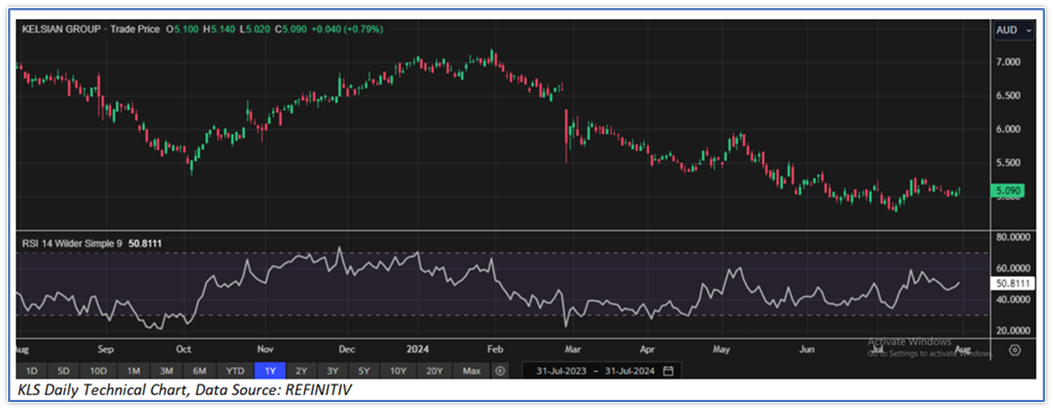Viewport: 1053px width, 410px height.
Task: Select the YTD time range
Action: [x=234, y=371]
